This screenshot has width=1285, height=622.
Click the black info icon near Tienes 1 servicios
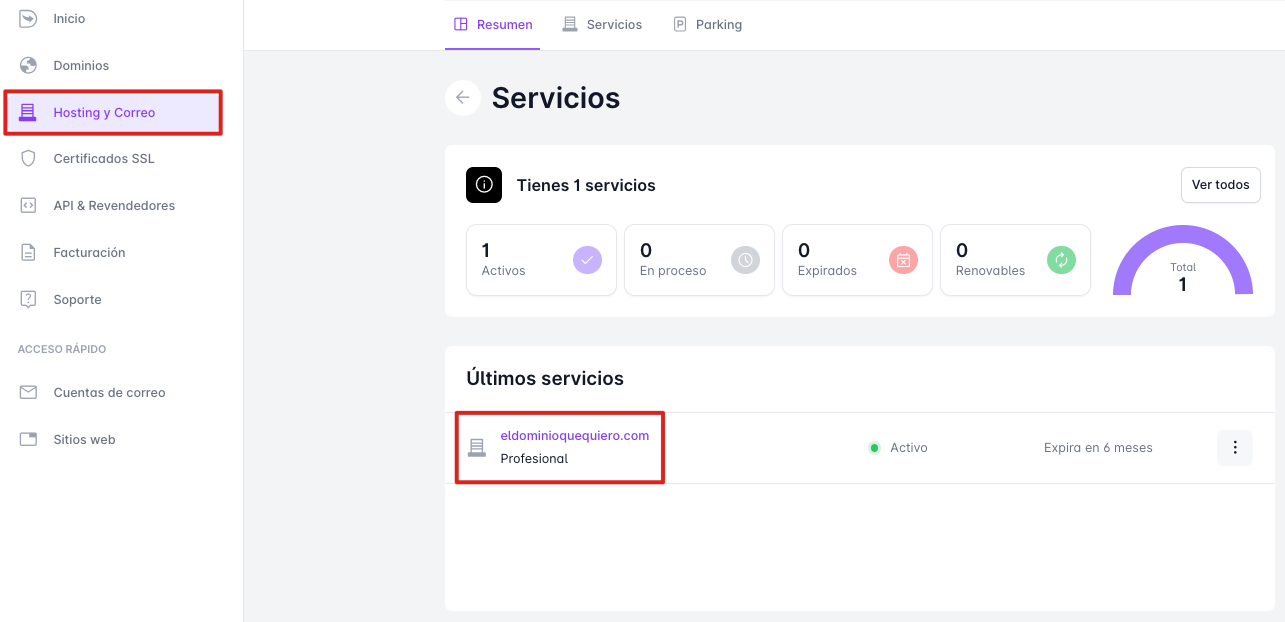(x=484, y=185)
